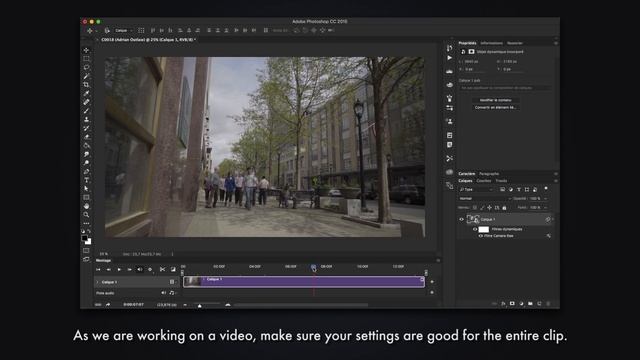
Task: Select the Path Selection arrow tool
Action: click(x=86, y=189)
